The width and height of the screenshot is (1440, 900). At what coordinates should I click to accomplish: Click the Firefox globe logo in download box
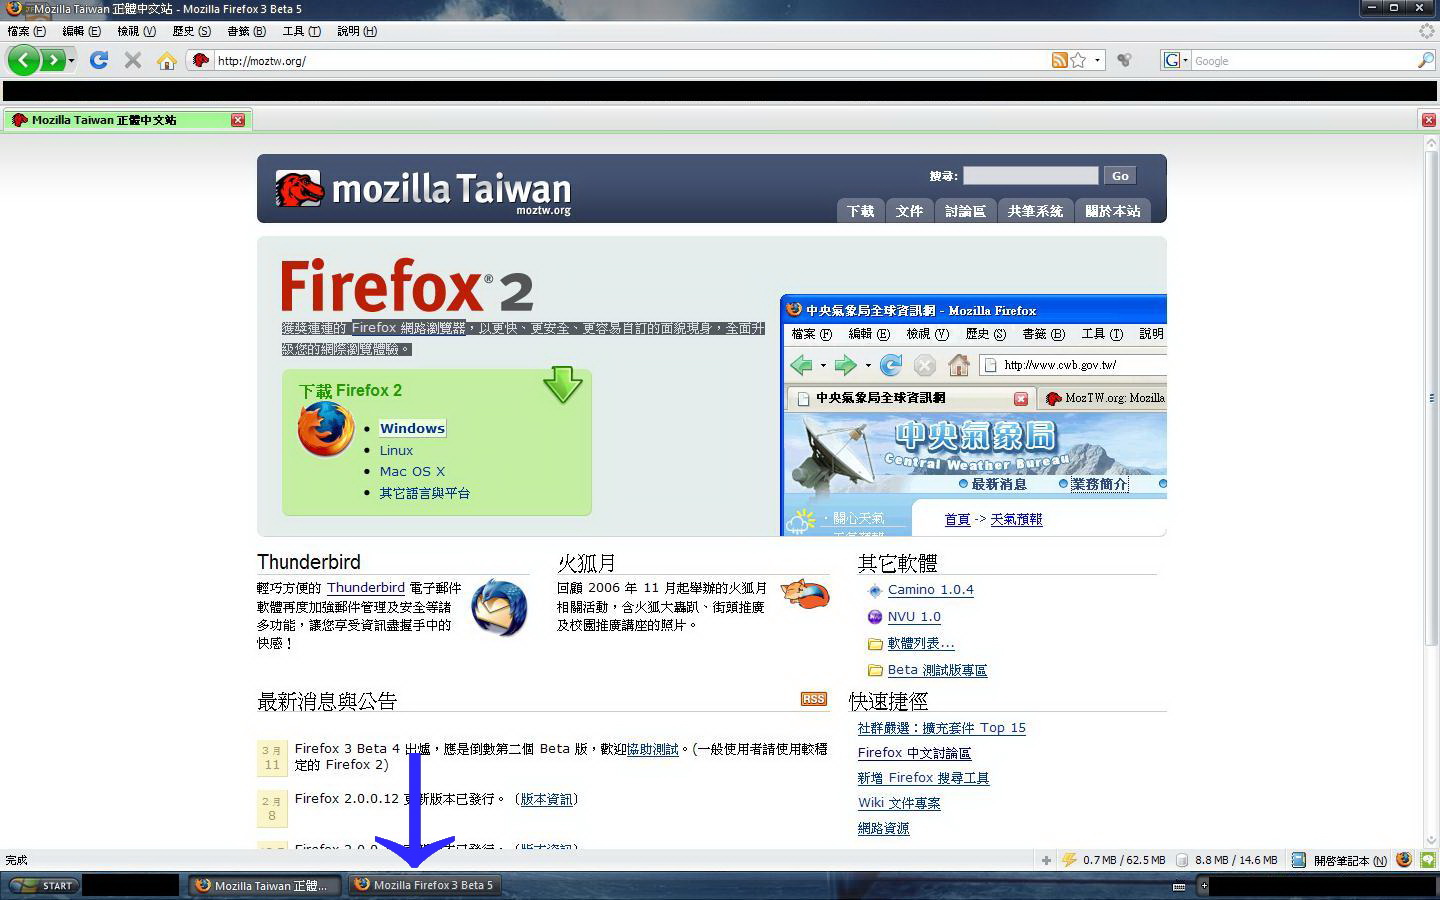pos(326,429)
